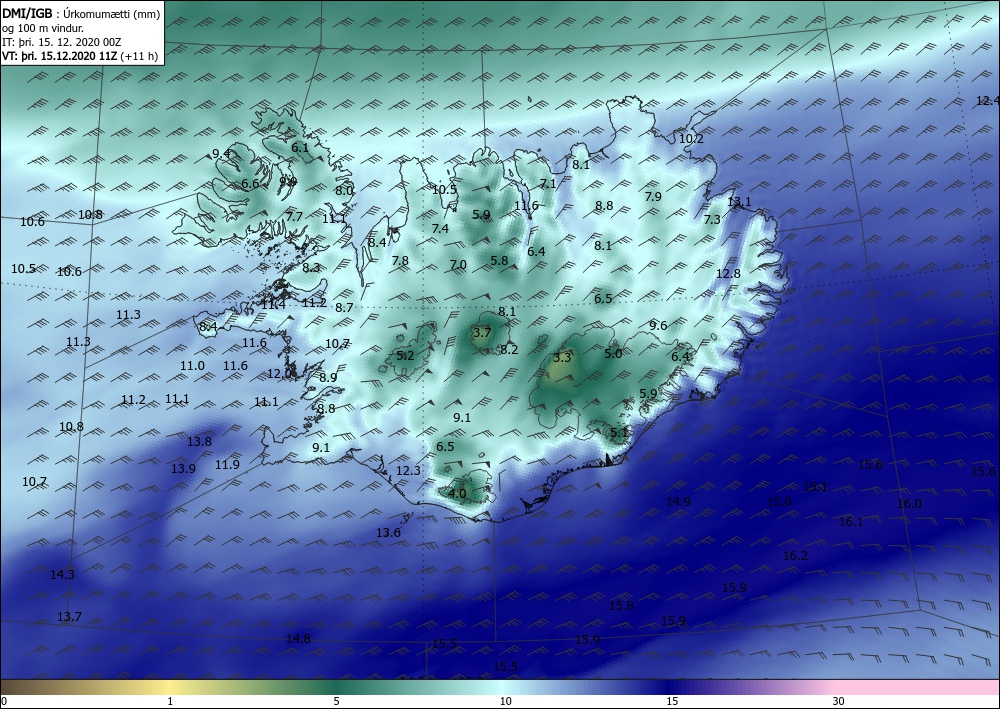Click the 5.1 value label
This screenshot has width=1000, height=709.
click(x=619, y=433)
